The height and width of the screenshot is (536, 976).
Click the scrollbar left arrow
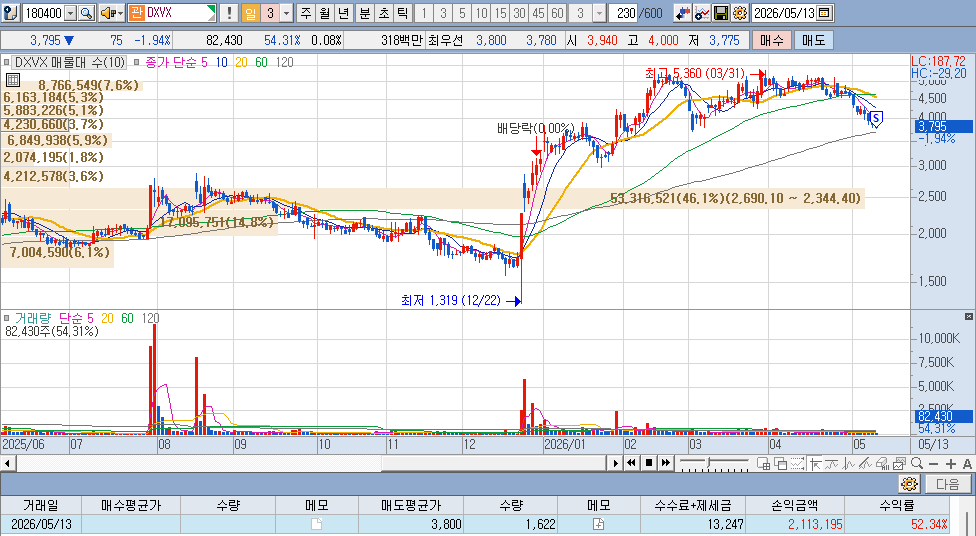pyautogui.click(x=7, y=463)
